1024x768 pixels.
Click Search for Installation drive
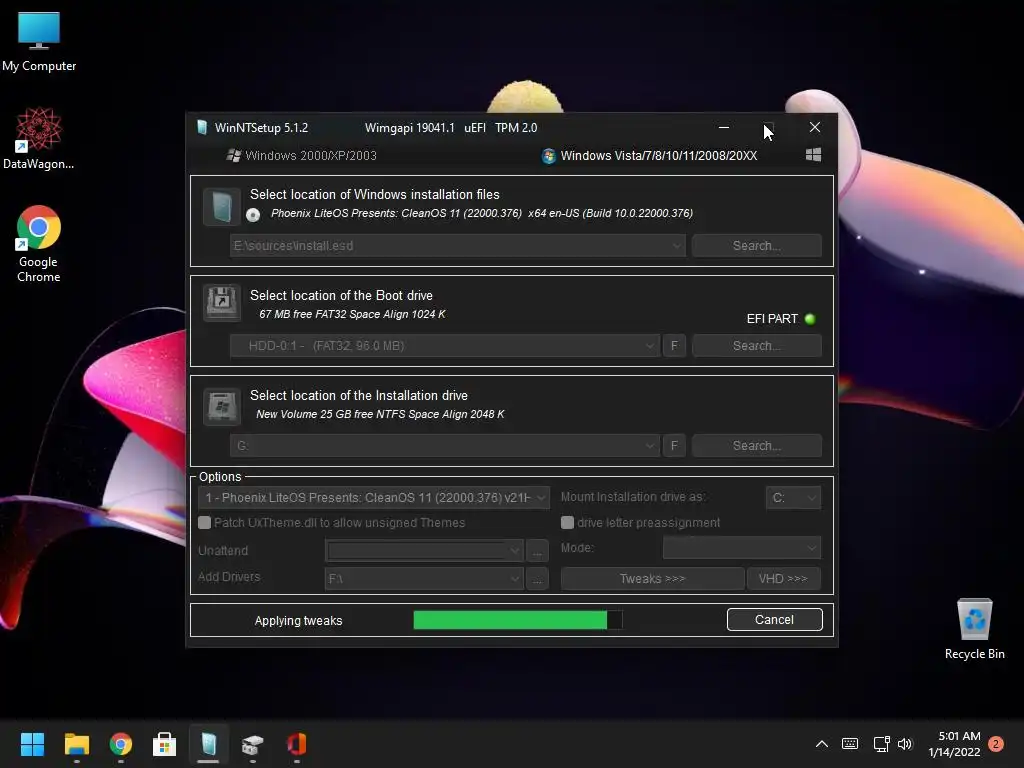point(756,445)
